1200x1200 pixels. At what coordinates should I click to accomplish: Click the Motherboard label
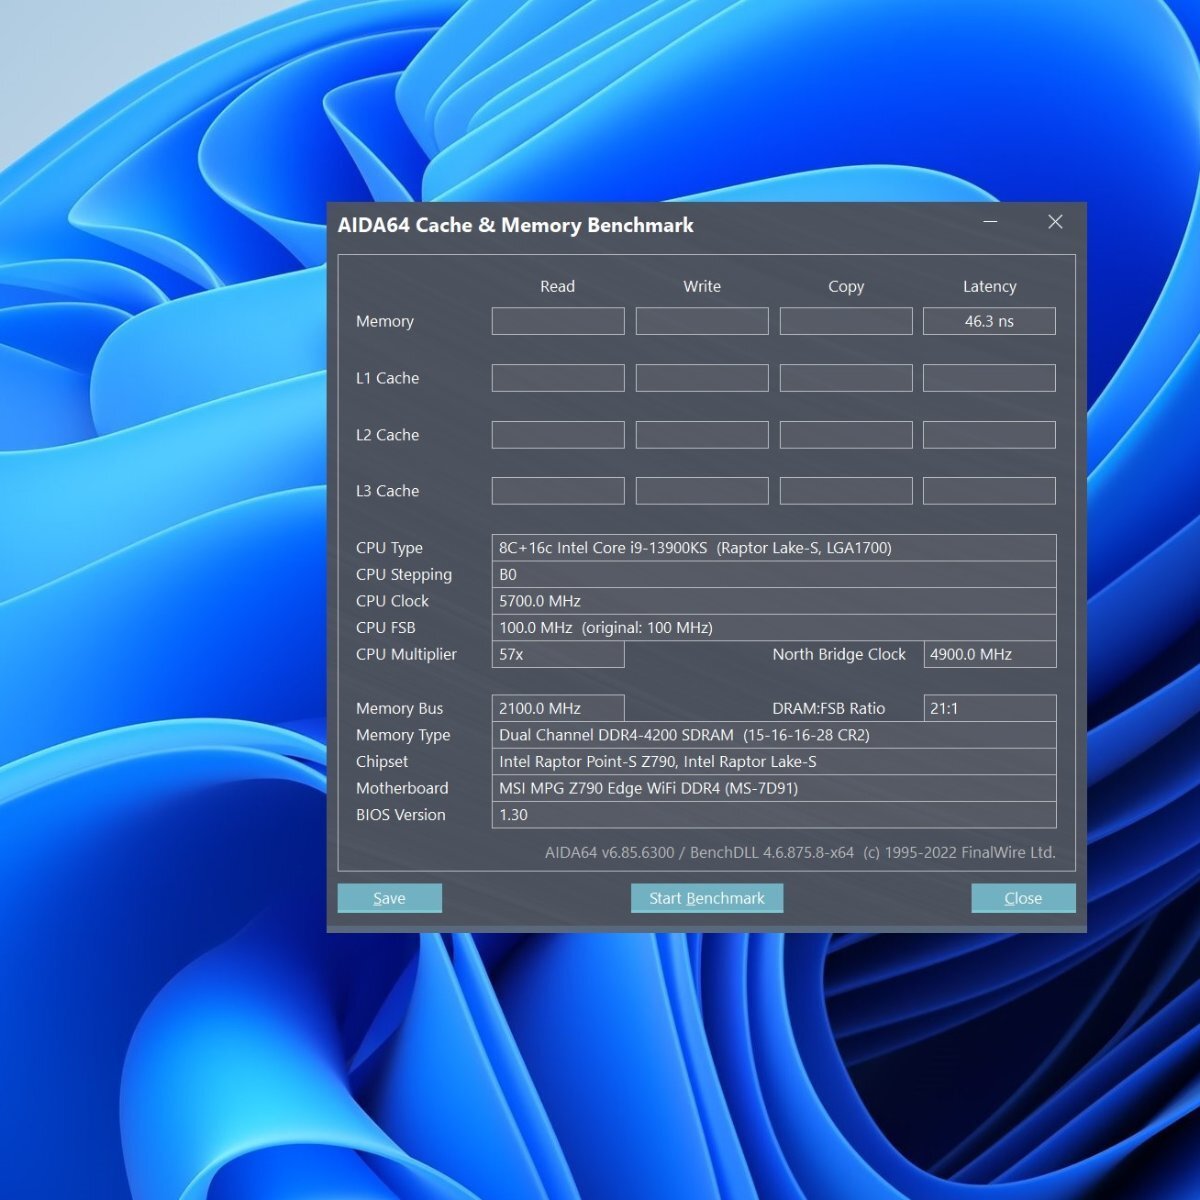tap(402, 788)
